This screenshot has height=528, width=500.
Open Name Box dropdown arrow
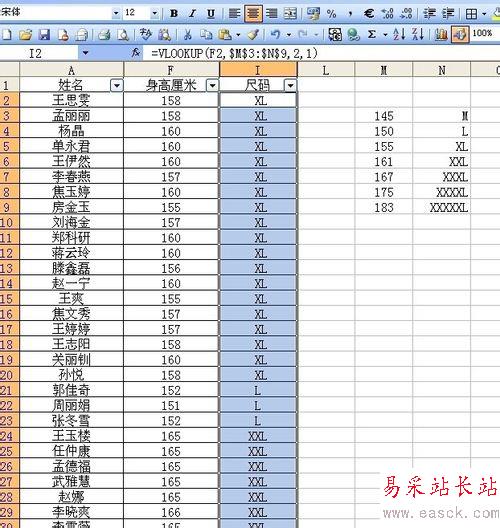point(86,53)
